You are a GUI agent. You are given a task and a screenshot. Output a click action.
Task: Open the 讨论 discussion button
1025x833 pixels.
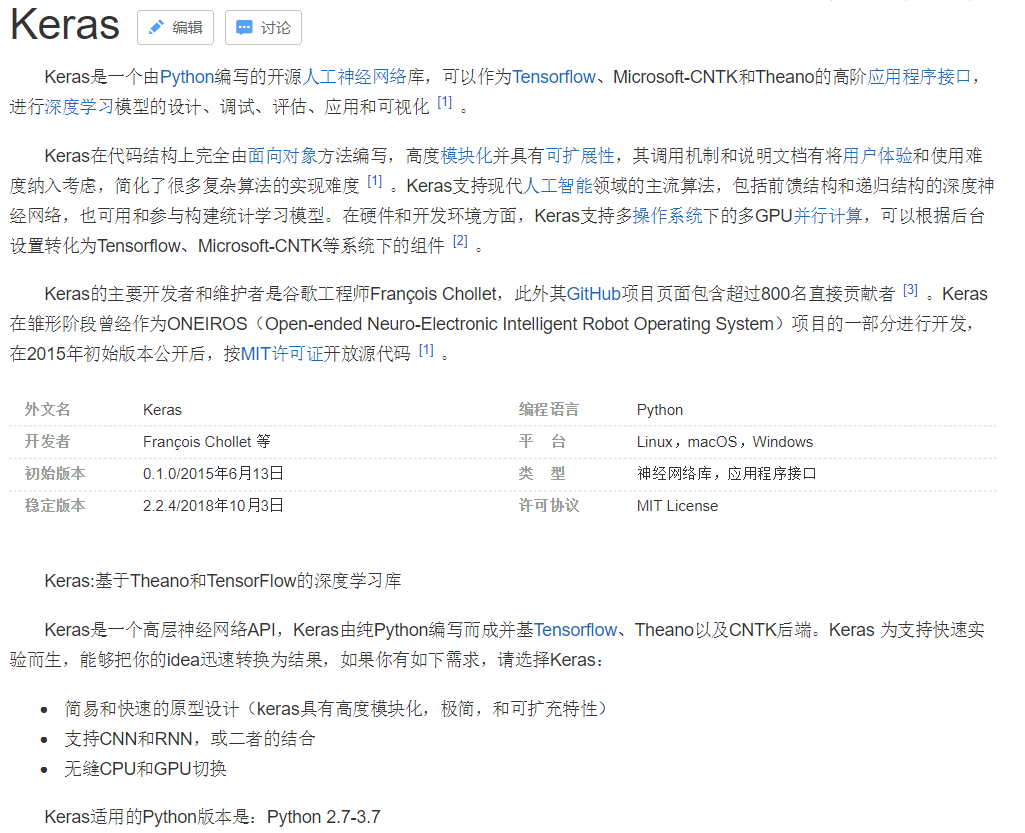coord(263,27)
